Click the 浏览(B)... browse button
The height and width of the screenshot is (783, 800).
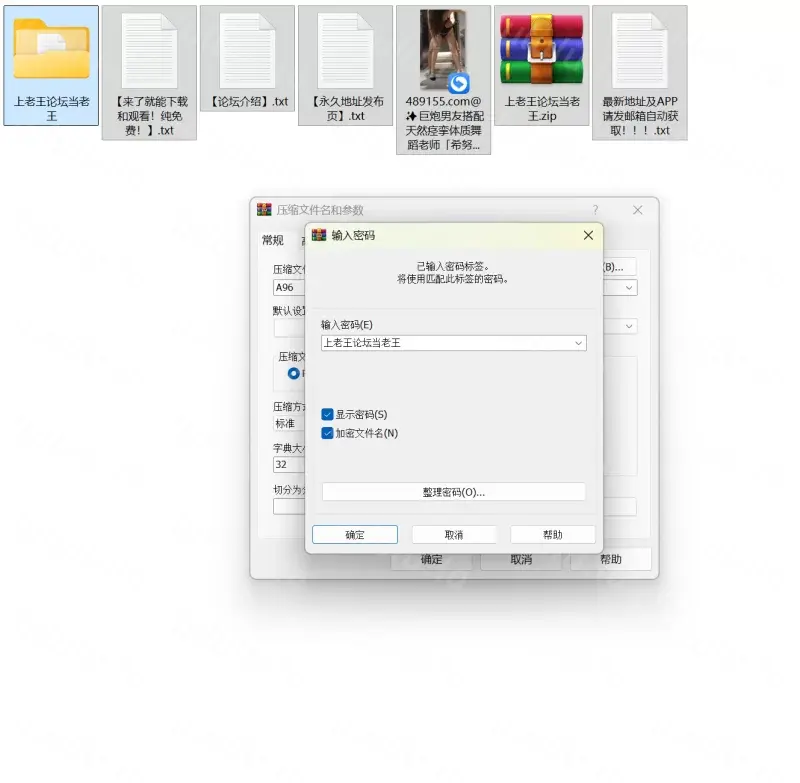point(619,267)
